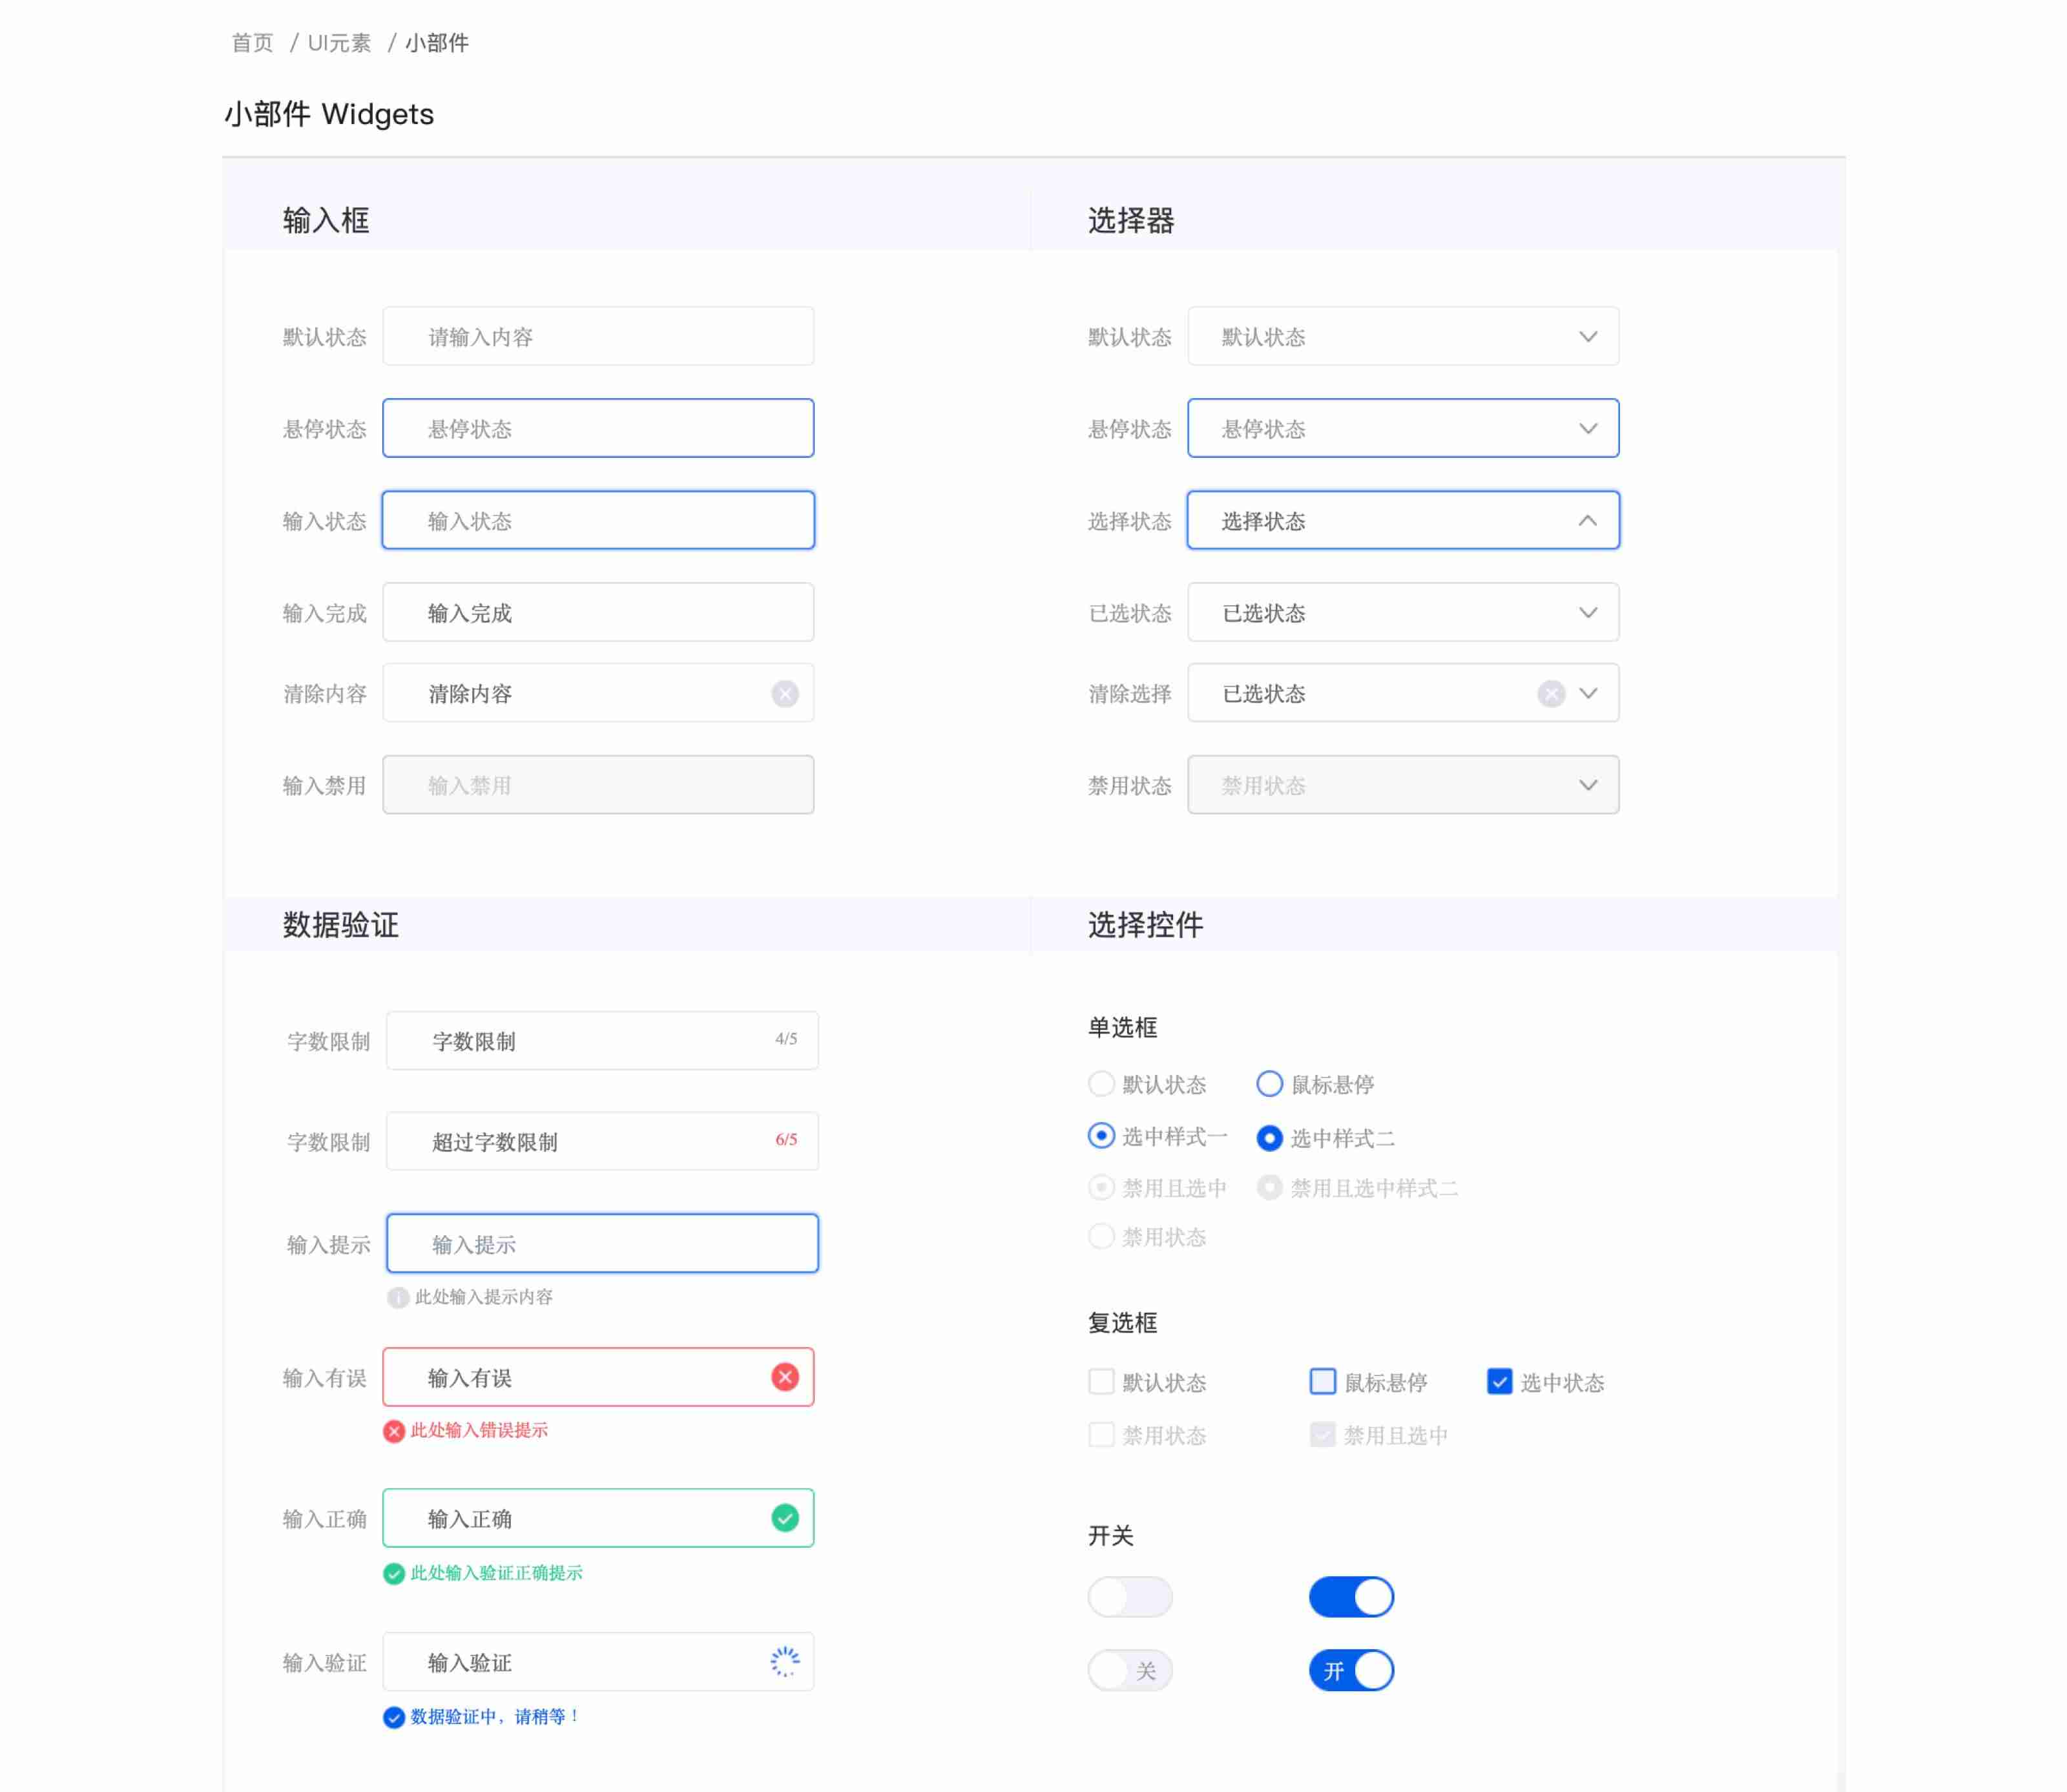Toggle the 开 switch off
The width and height of the screenshot is (2067, 1792).
[x=1351, y=1670]
